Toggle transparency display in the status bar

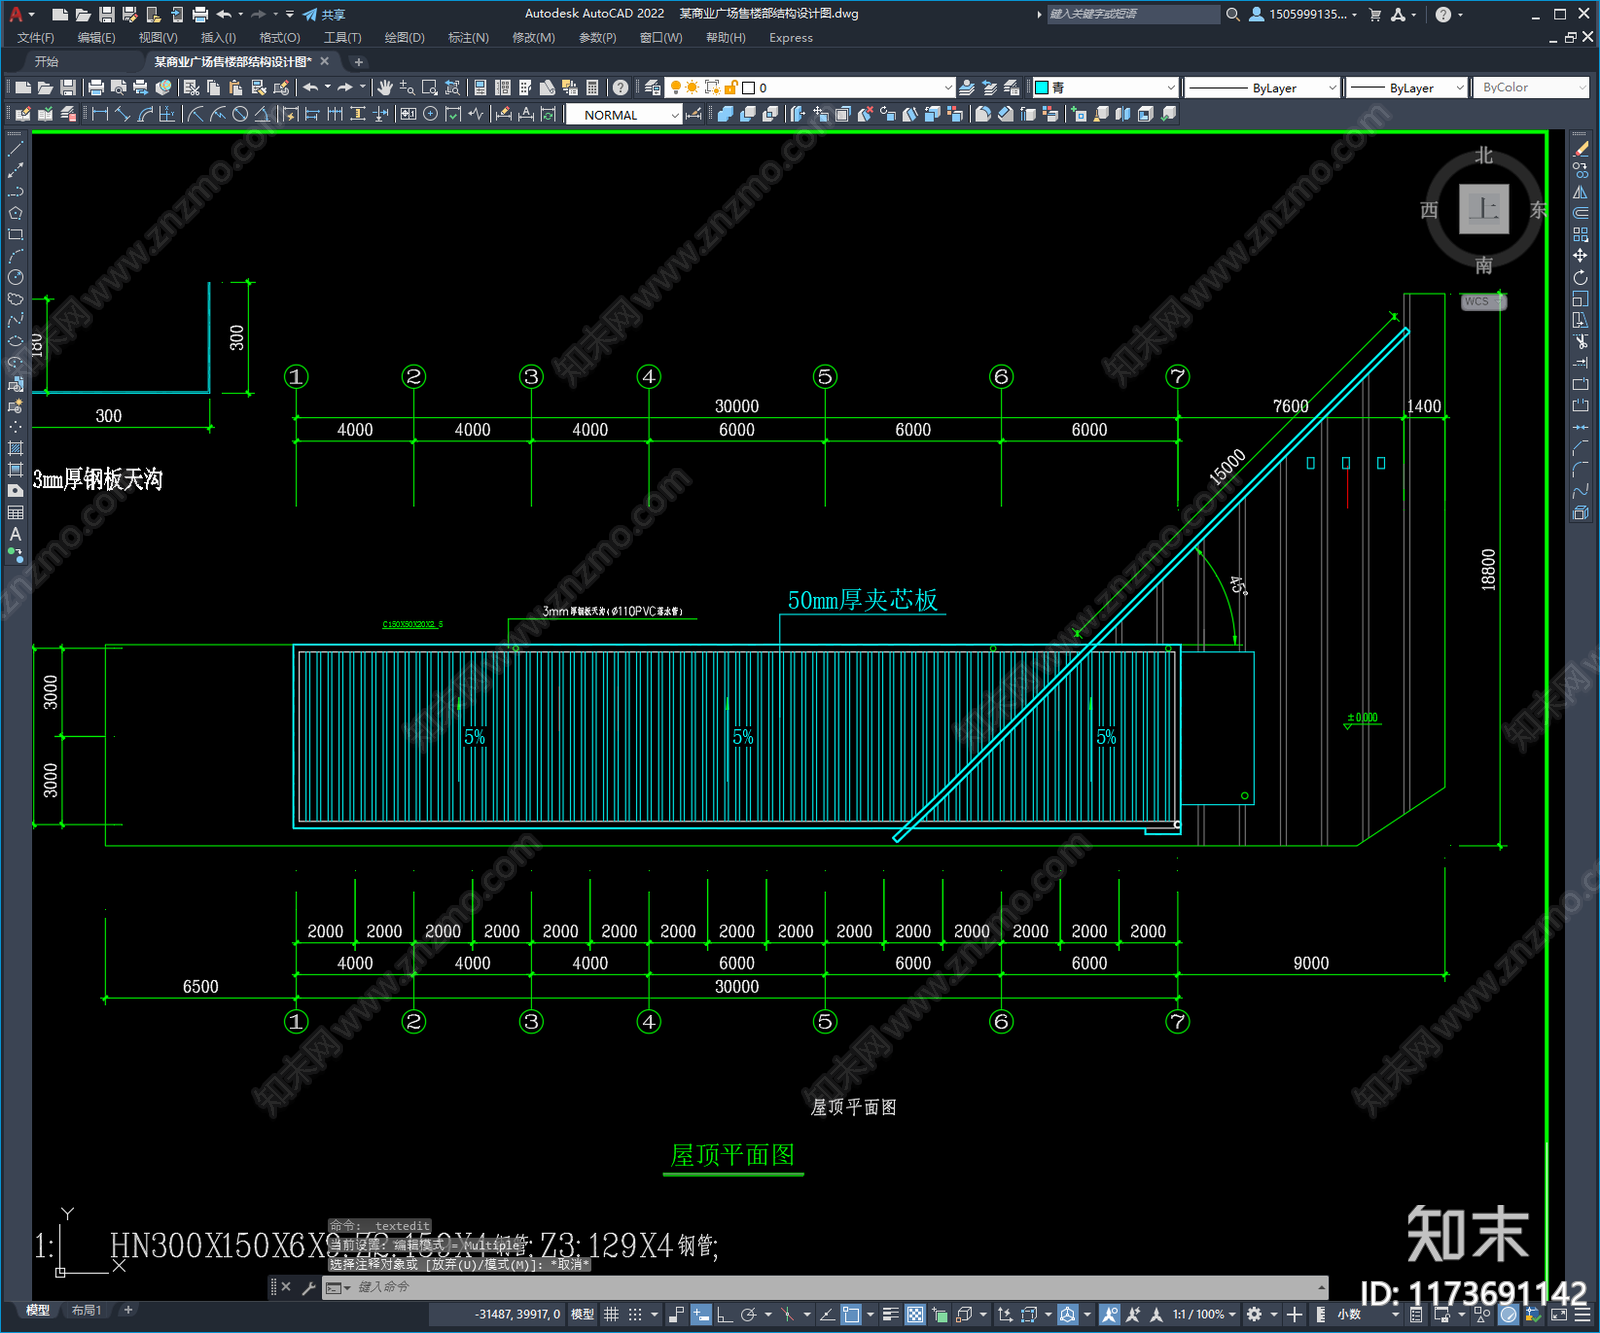click(915, 1314)
